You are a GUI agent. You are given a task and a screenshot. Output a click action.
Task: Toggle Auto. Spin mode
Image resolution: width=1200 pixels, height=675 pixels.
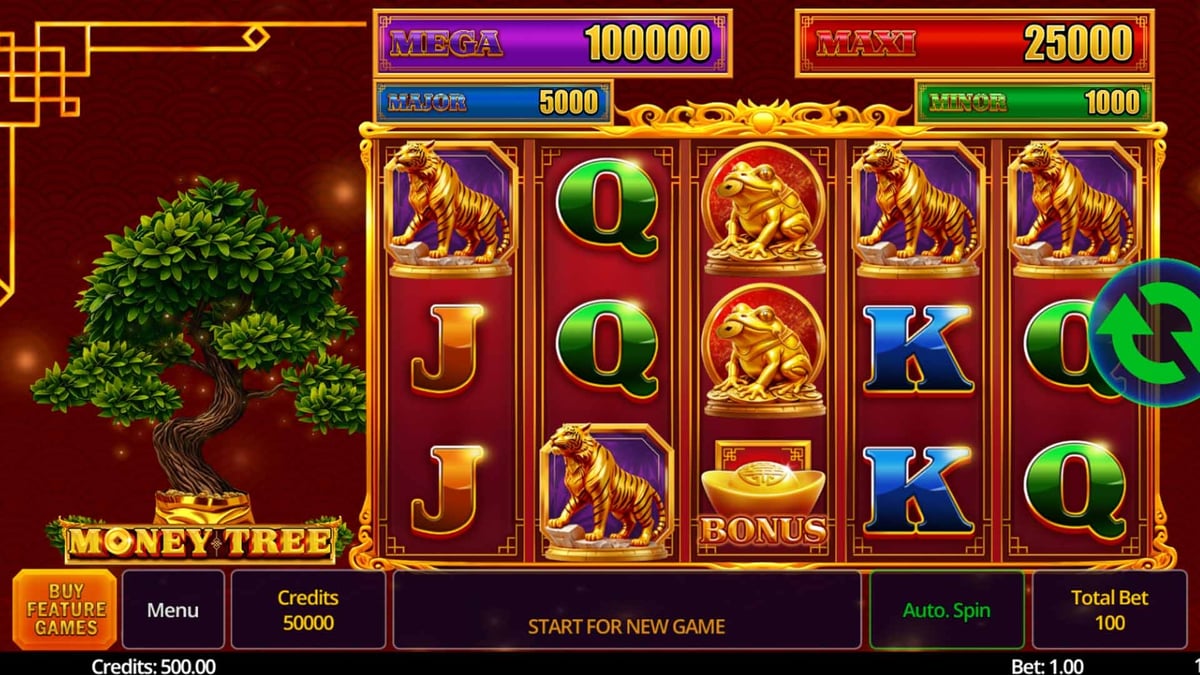pos(946,610)
